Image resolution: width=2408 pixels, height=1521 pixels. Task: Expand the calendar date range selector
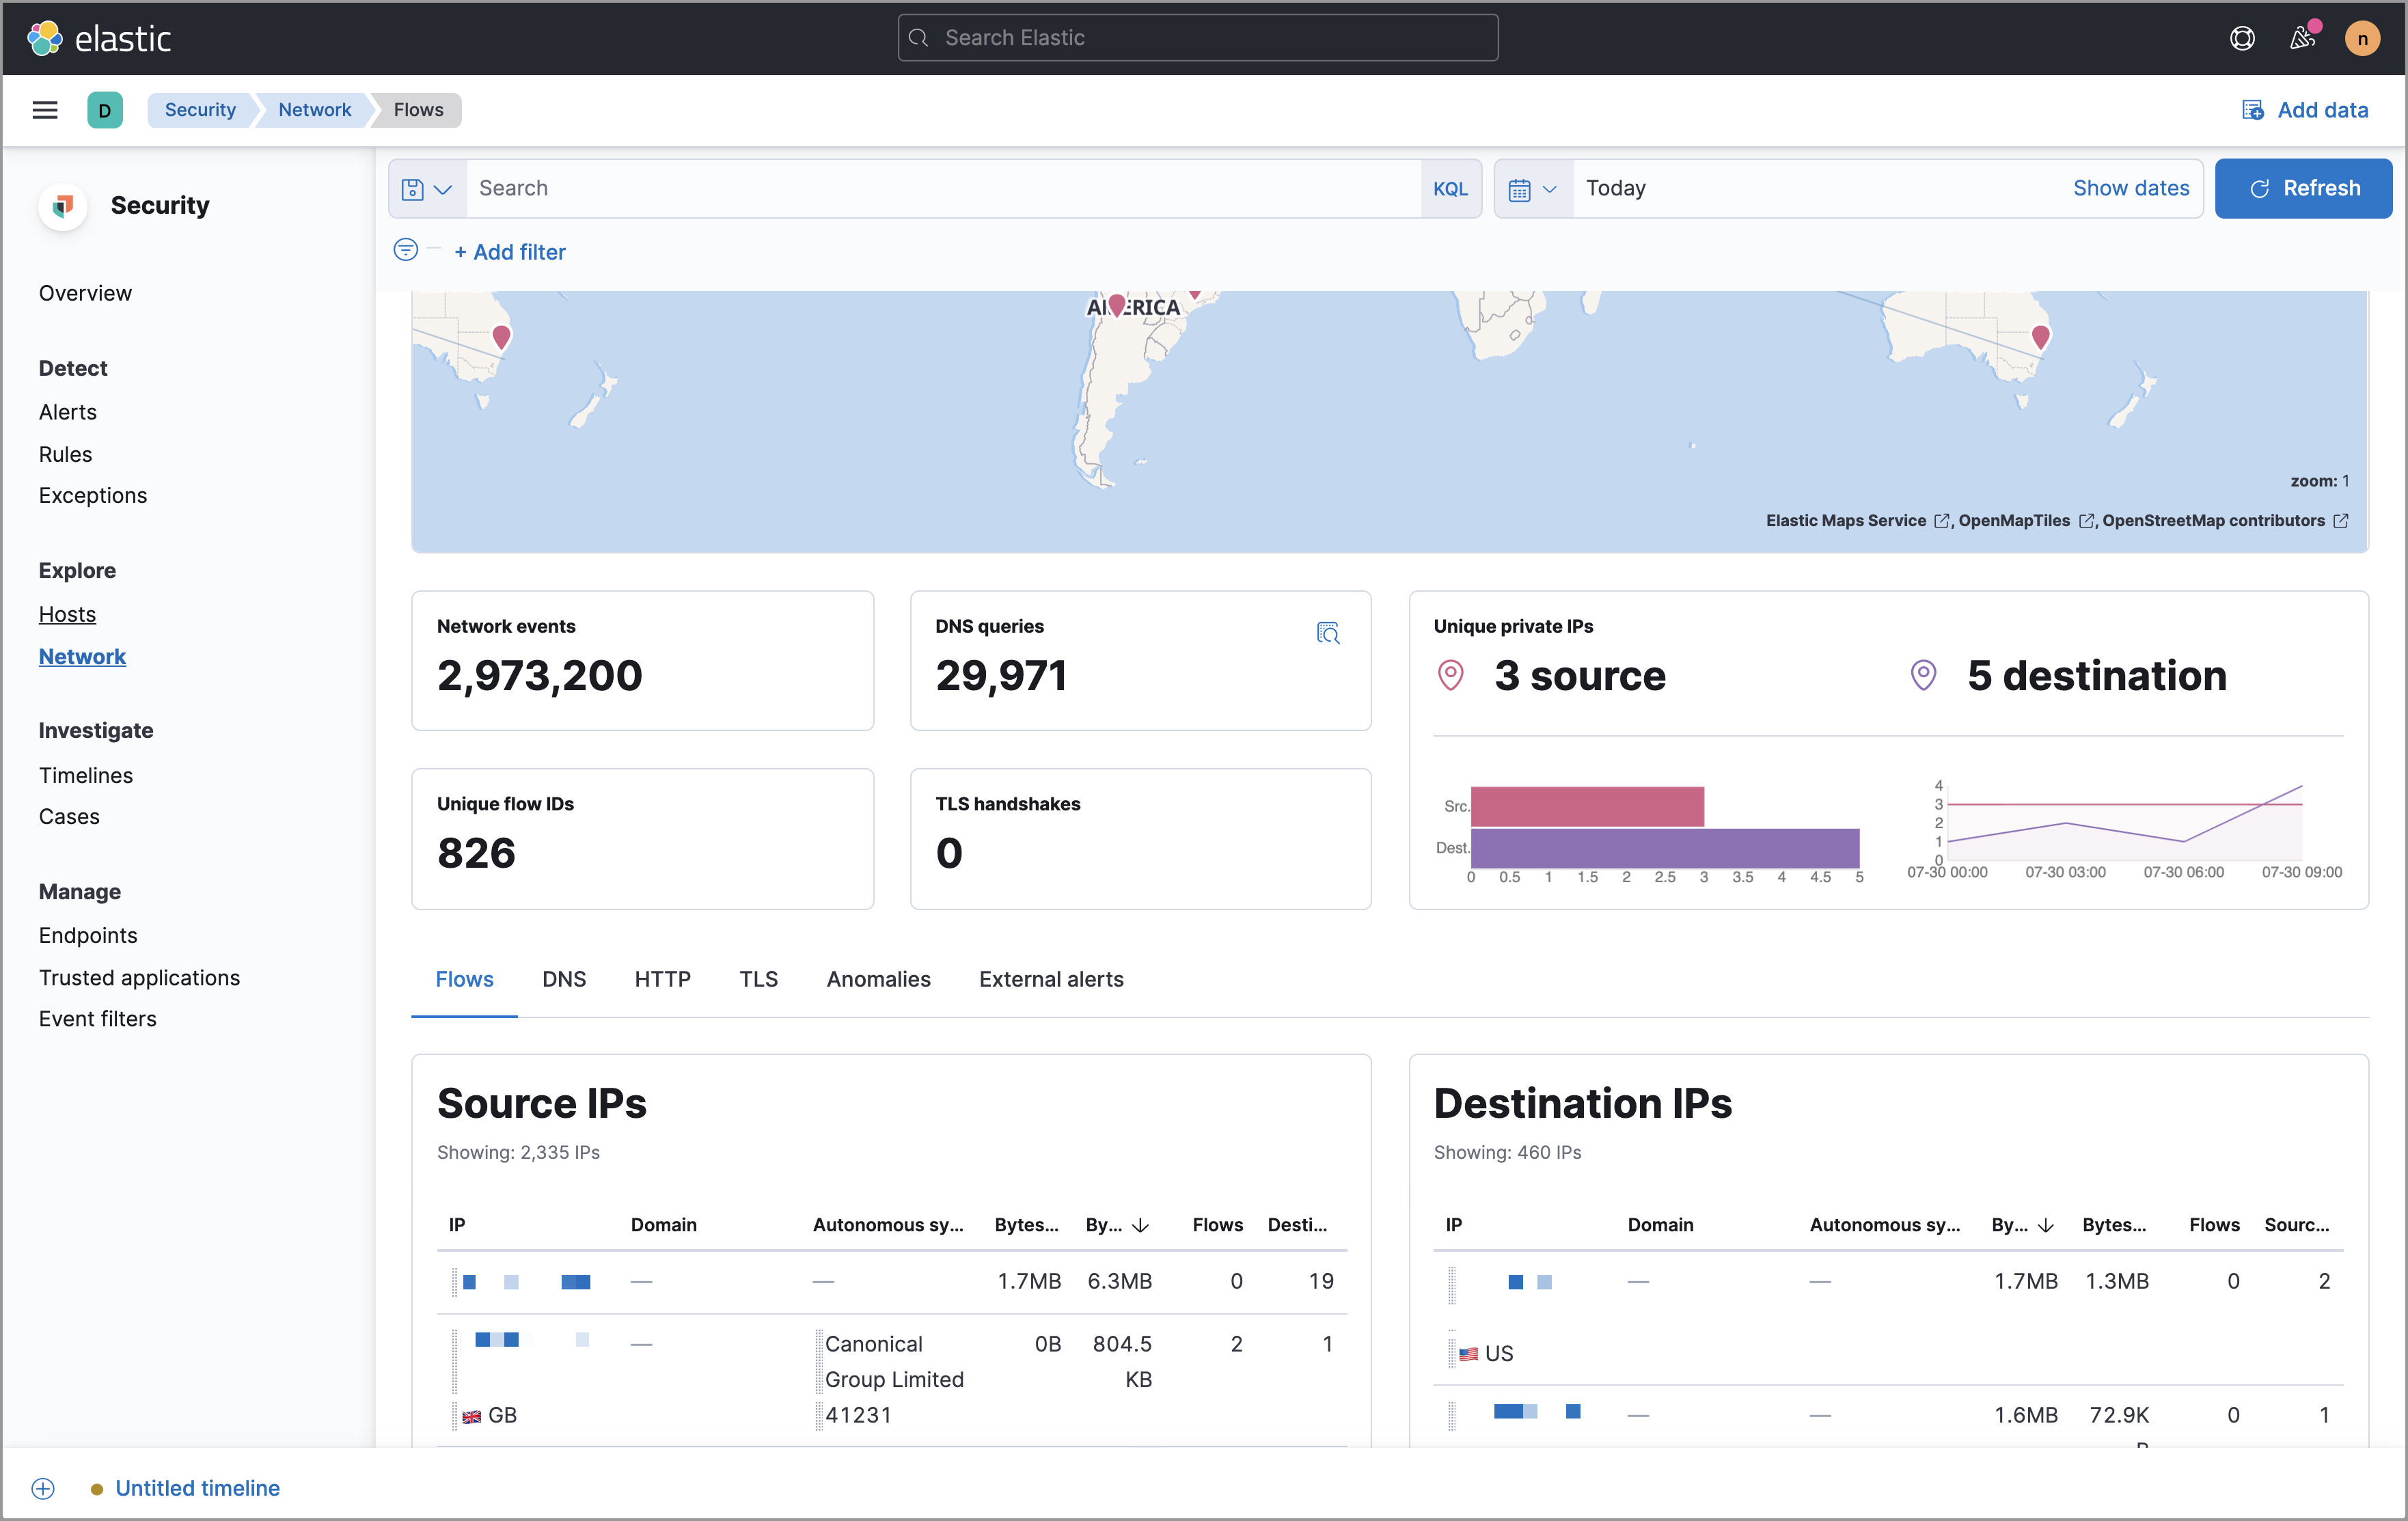point(1532,187)
